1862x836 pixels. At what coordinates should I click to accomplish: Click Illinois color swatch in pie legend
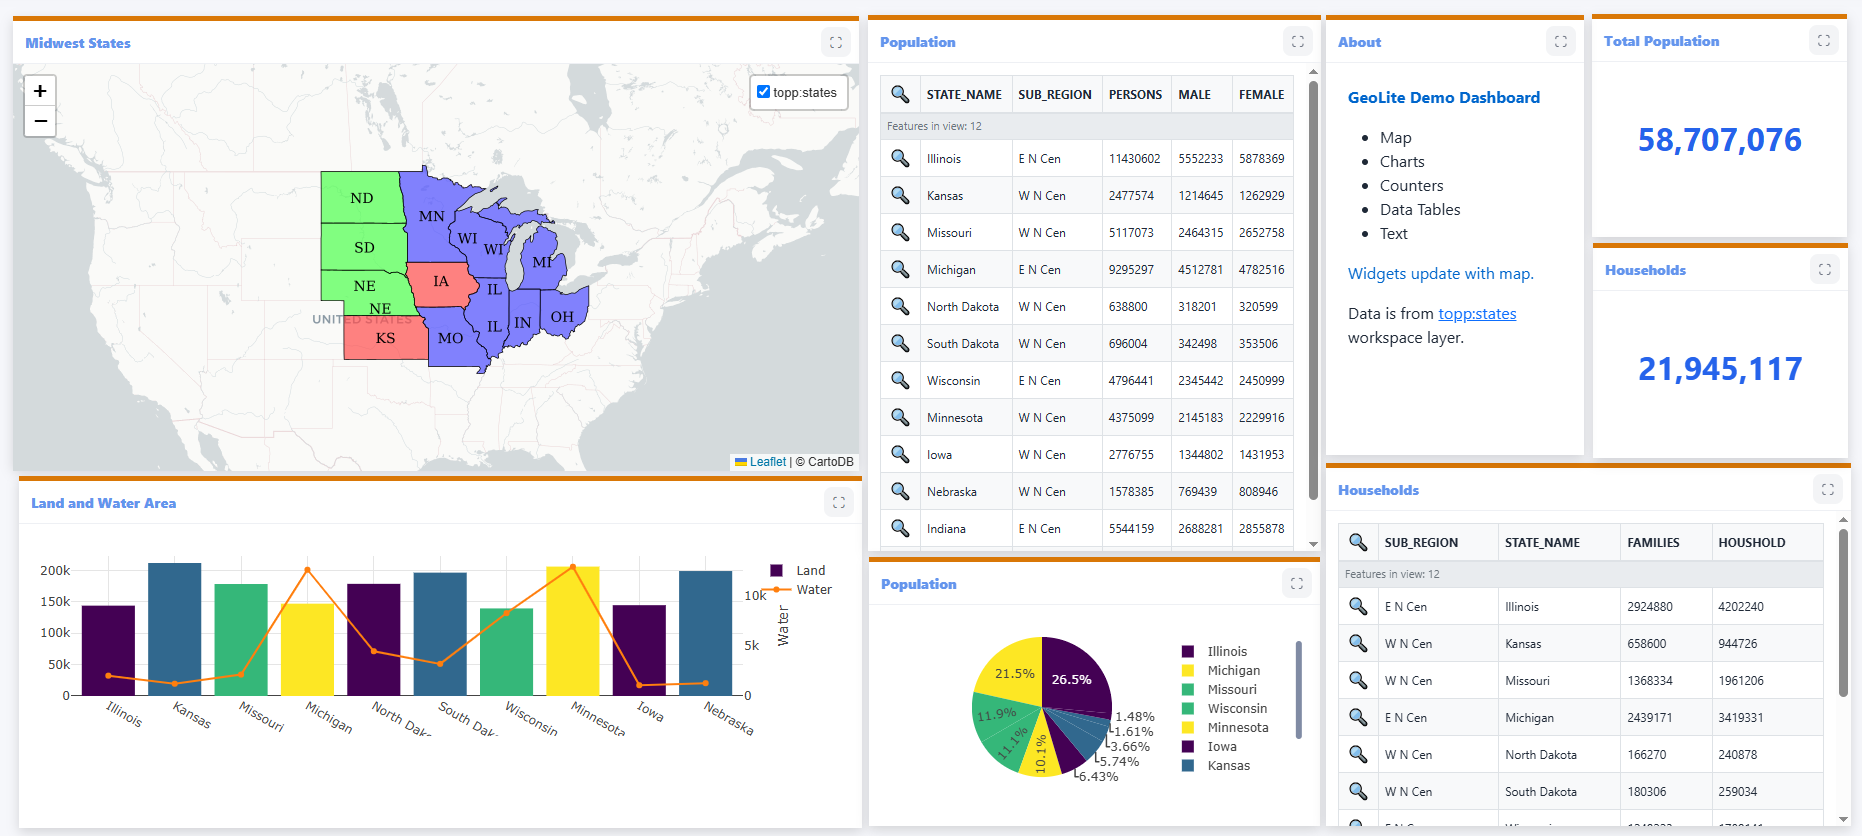1188,652
